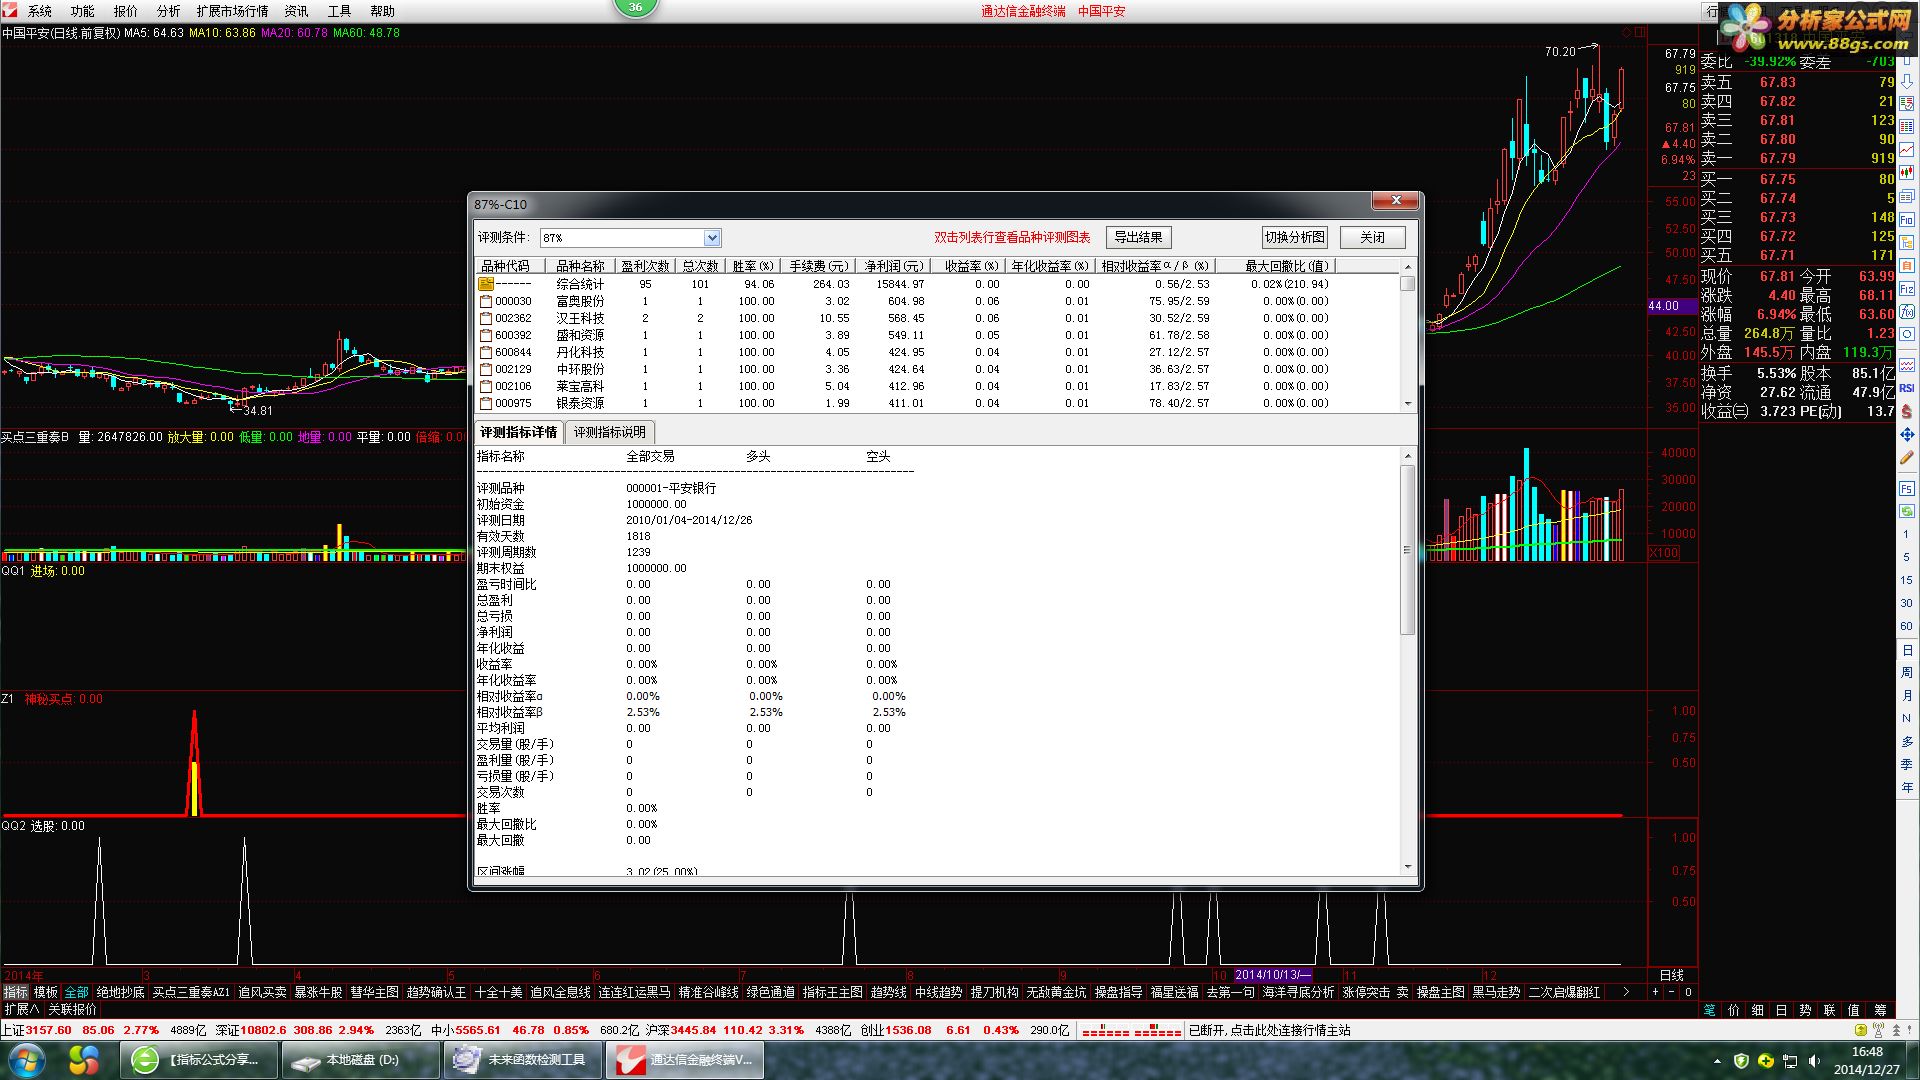This screenshot has width=1920, height=1080.
Task: Open 本地磁盘 (D:) taskbar item
Action: tap(361, 1059)
